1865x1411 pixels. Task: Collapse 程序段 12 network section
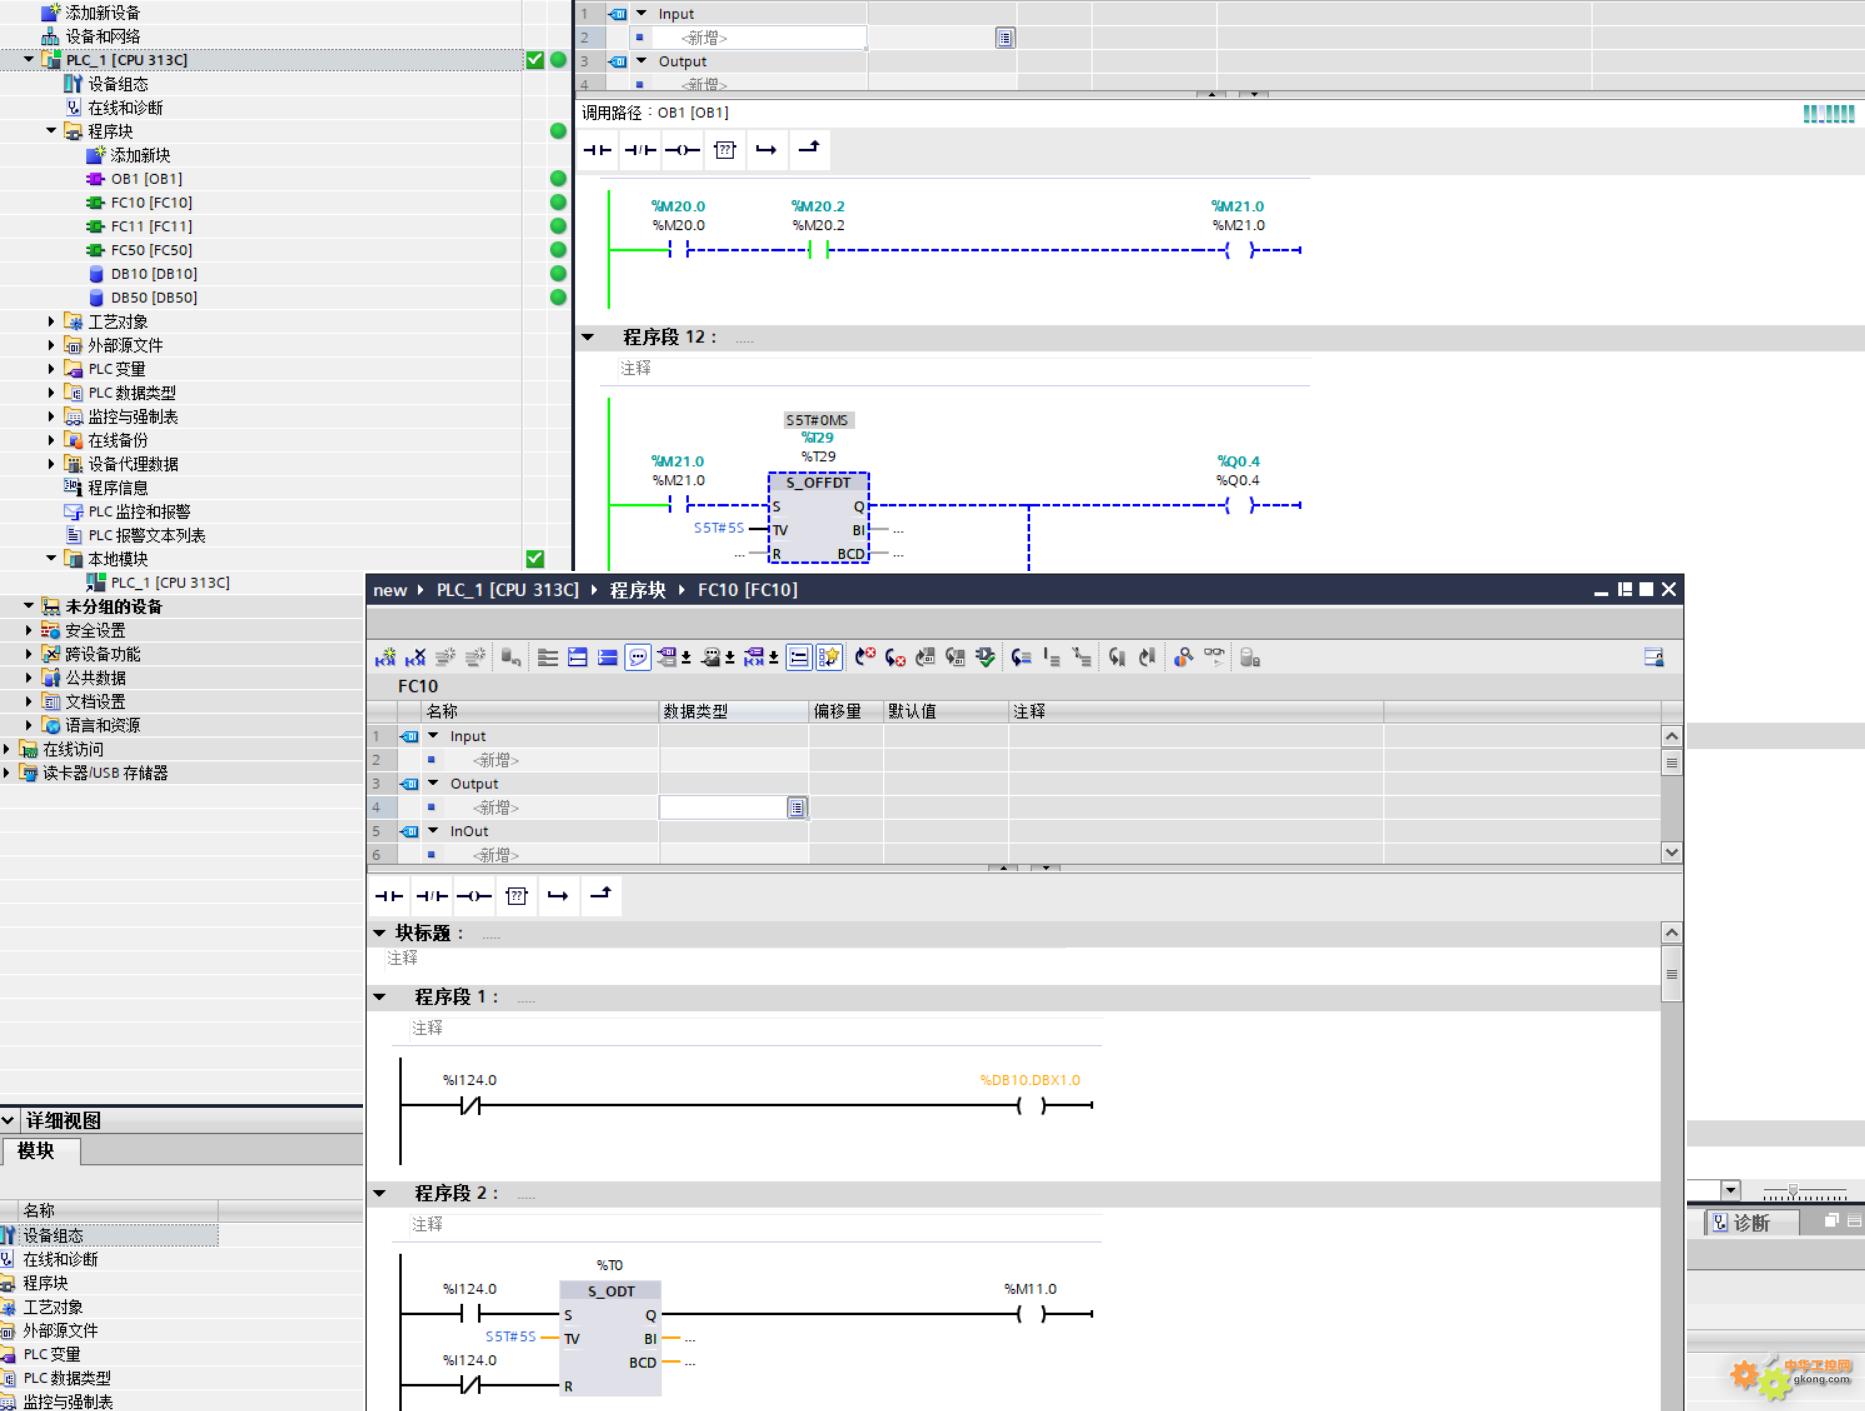pyautogui.click(x=588, y=337)
